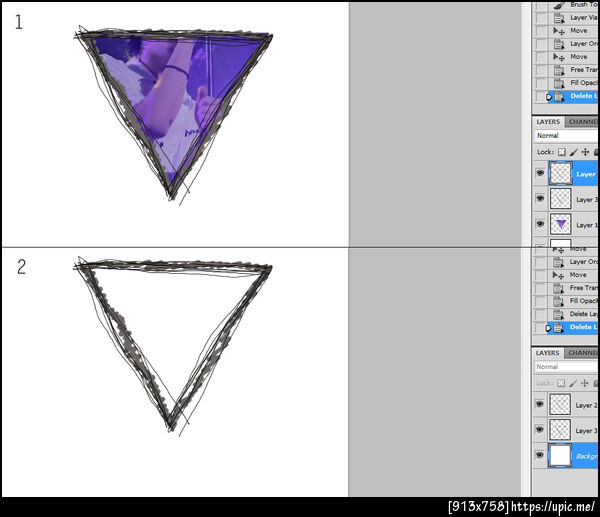
Task: Hide Layer 2 in the bottom Layers panel
Action: point(540,404)
